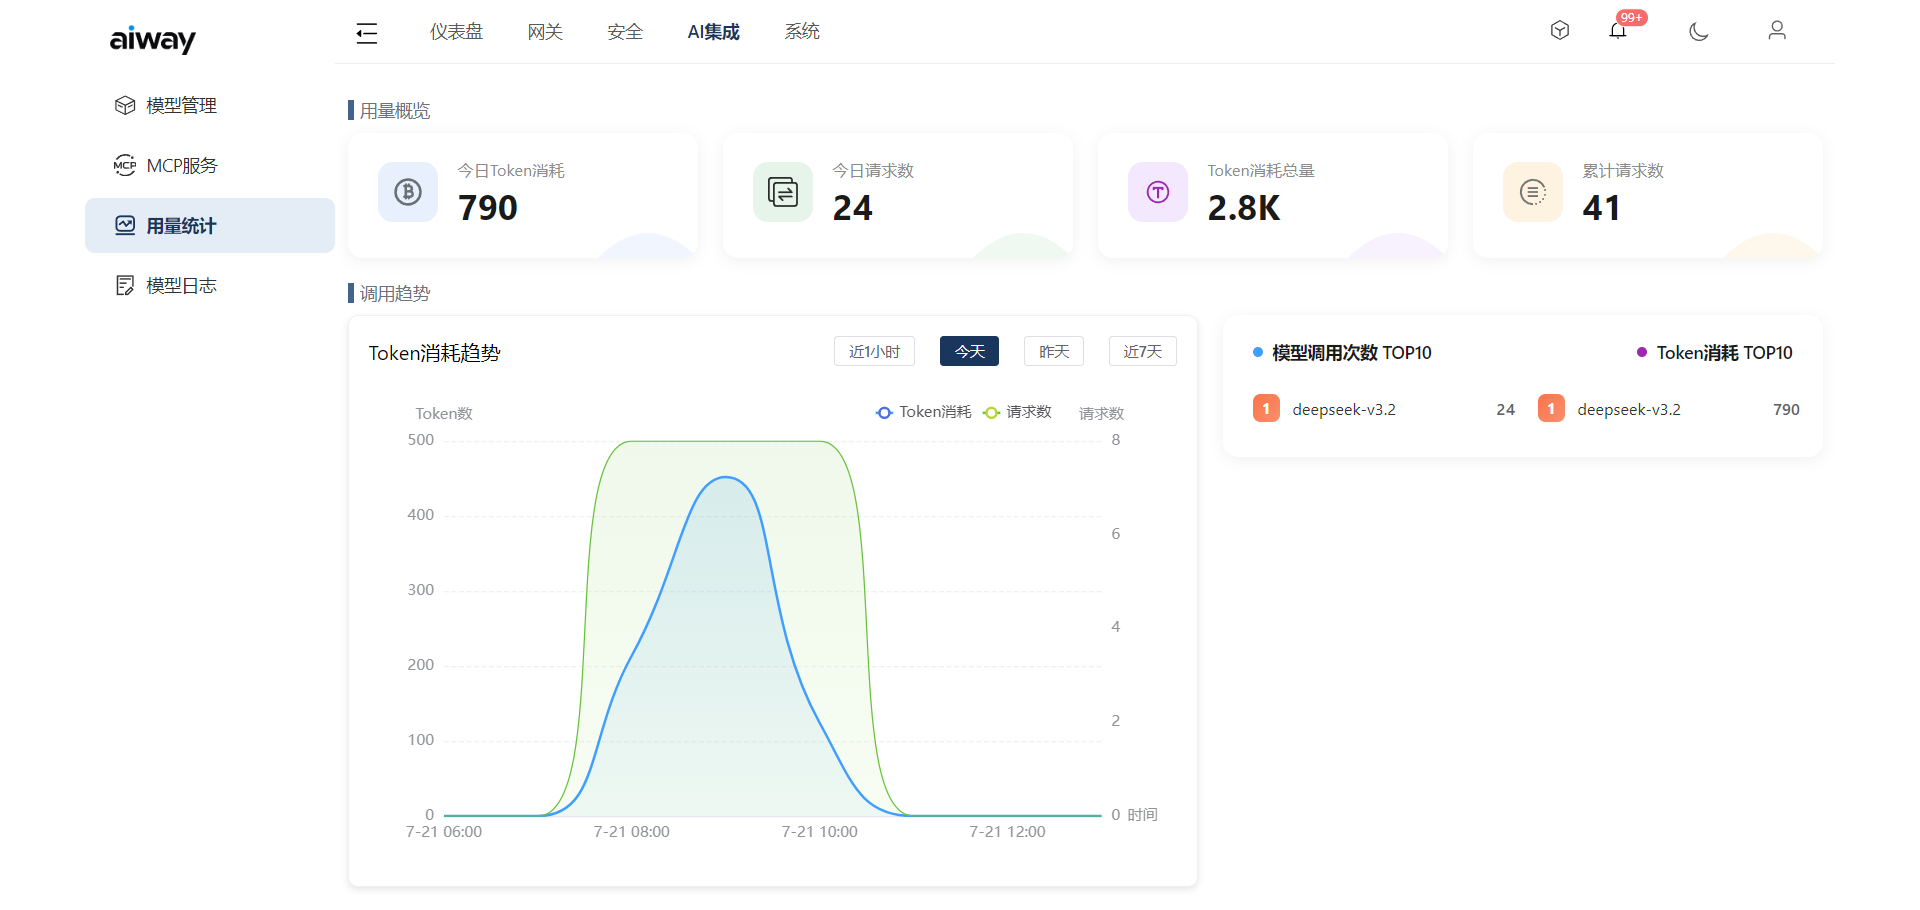Select the 昨天 time range button
This screenshot has width=1920, height=910.
pyautogui.click(x=1054, y=352)
